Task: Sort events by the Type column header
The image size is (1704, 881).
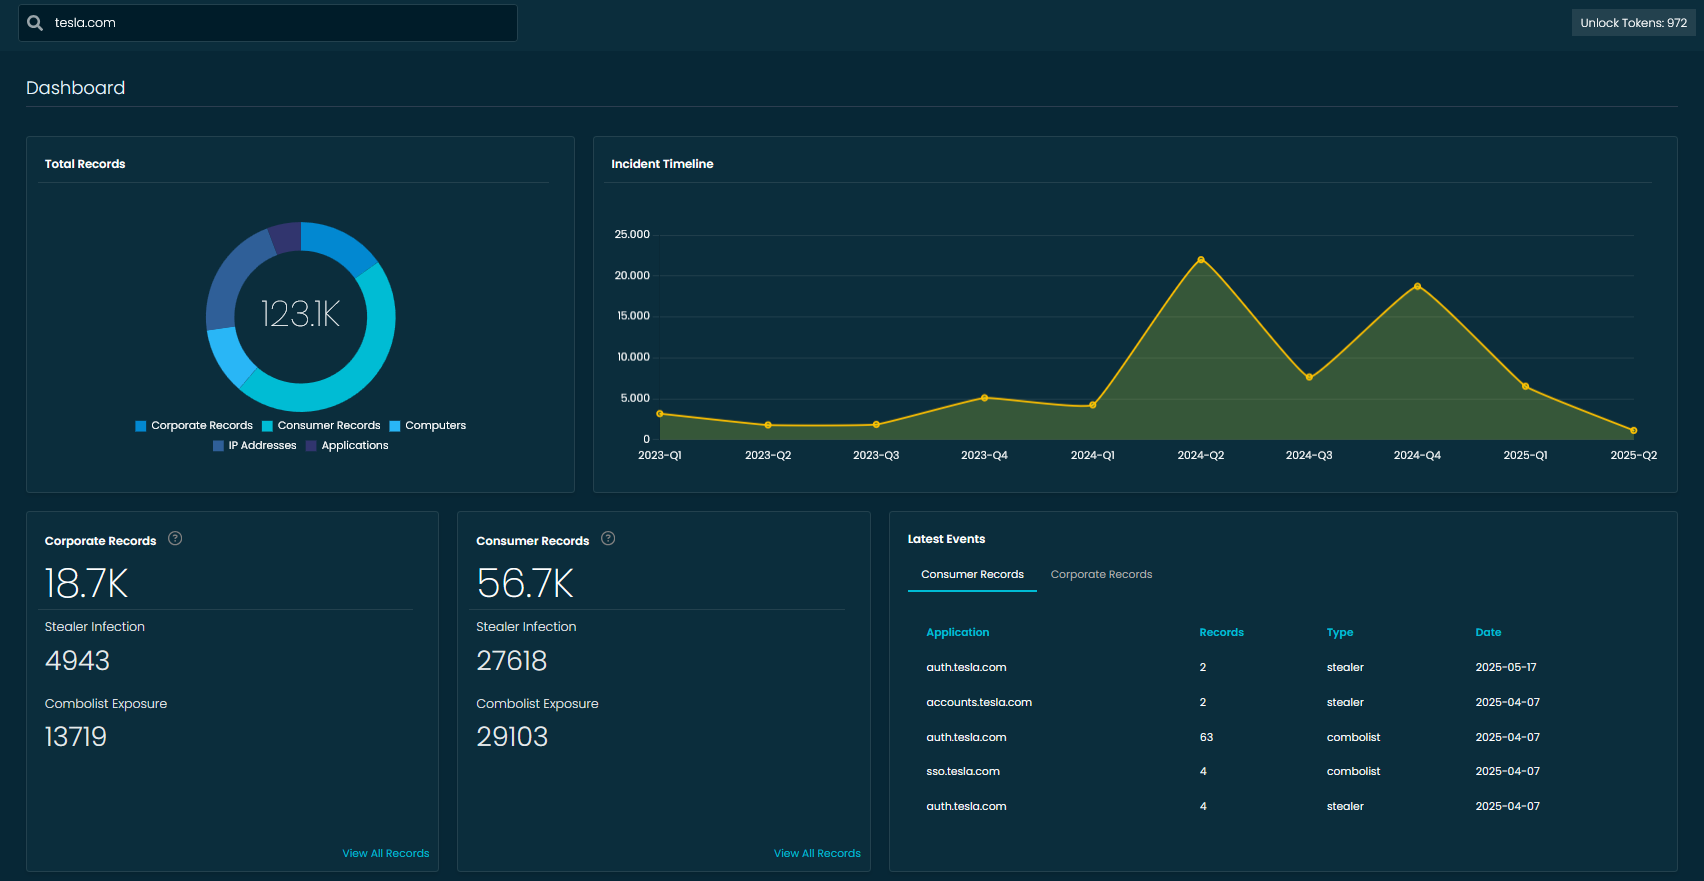Action: (1340, 632)
